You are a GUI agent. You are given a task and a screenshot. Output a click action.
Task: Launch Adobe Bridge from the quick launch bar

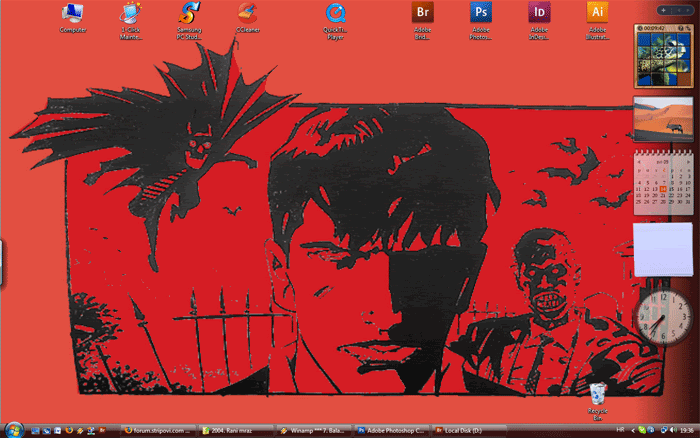102,430
